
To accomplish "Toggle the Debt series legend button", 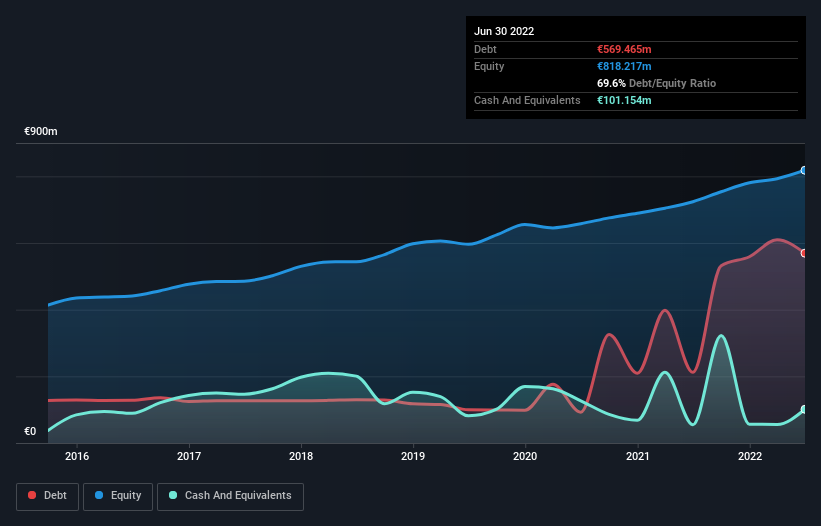I will point(47,496).
